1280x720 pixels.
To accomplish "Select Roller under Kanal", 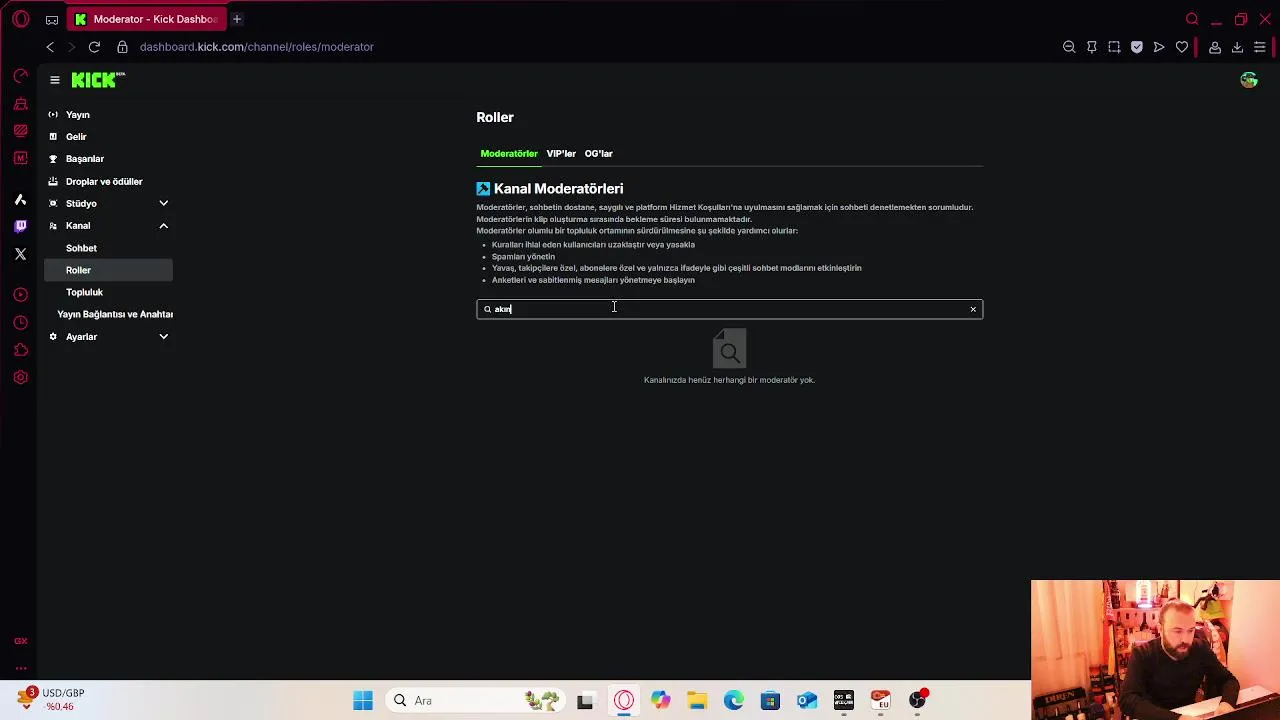I will 109,270.
